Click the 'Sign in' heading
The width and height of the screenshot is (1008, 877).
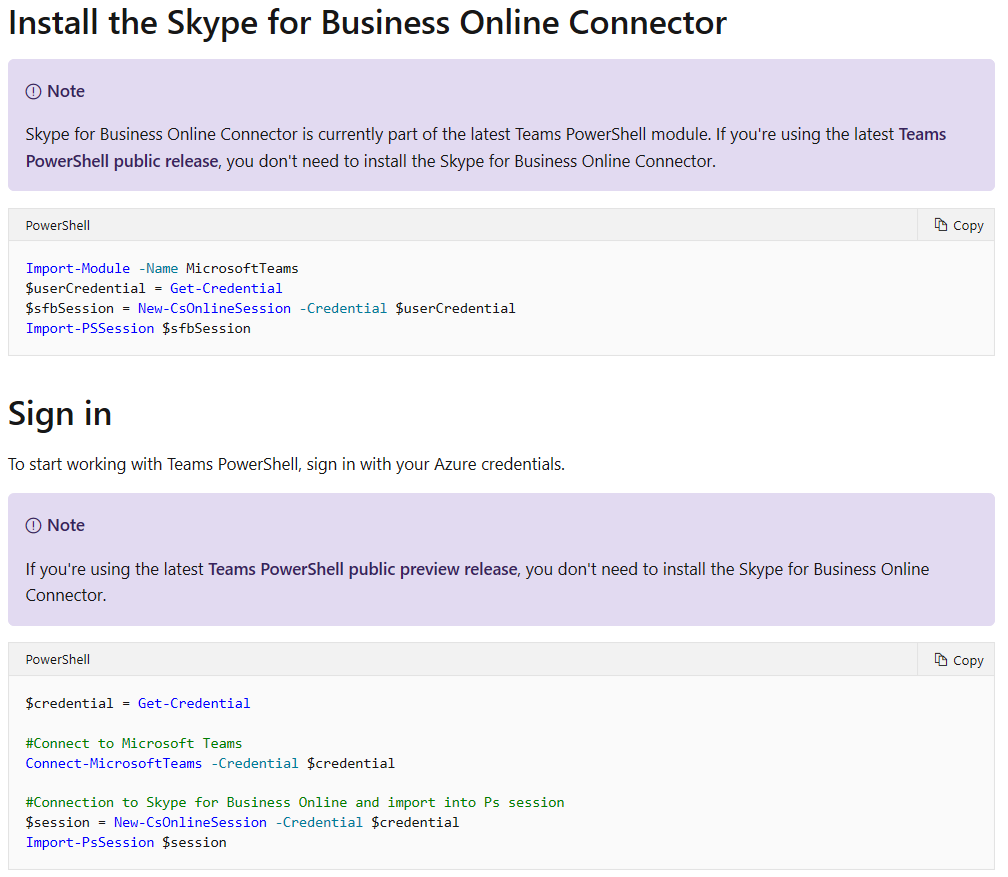(60, 413)
